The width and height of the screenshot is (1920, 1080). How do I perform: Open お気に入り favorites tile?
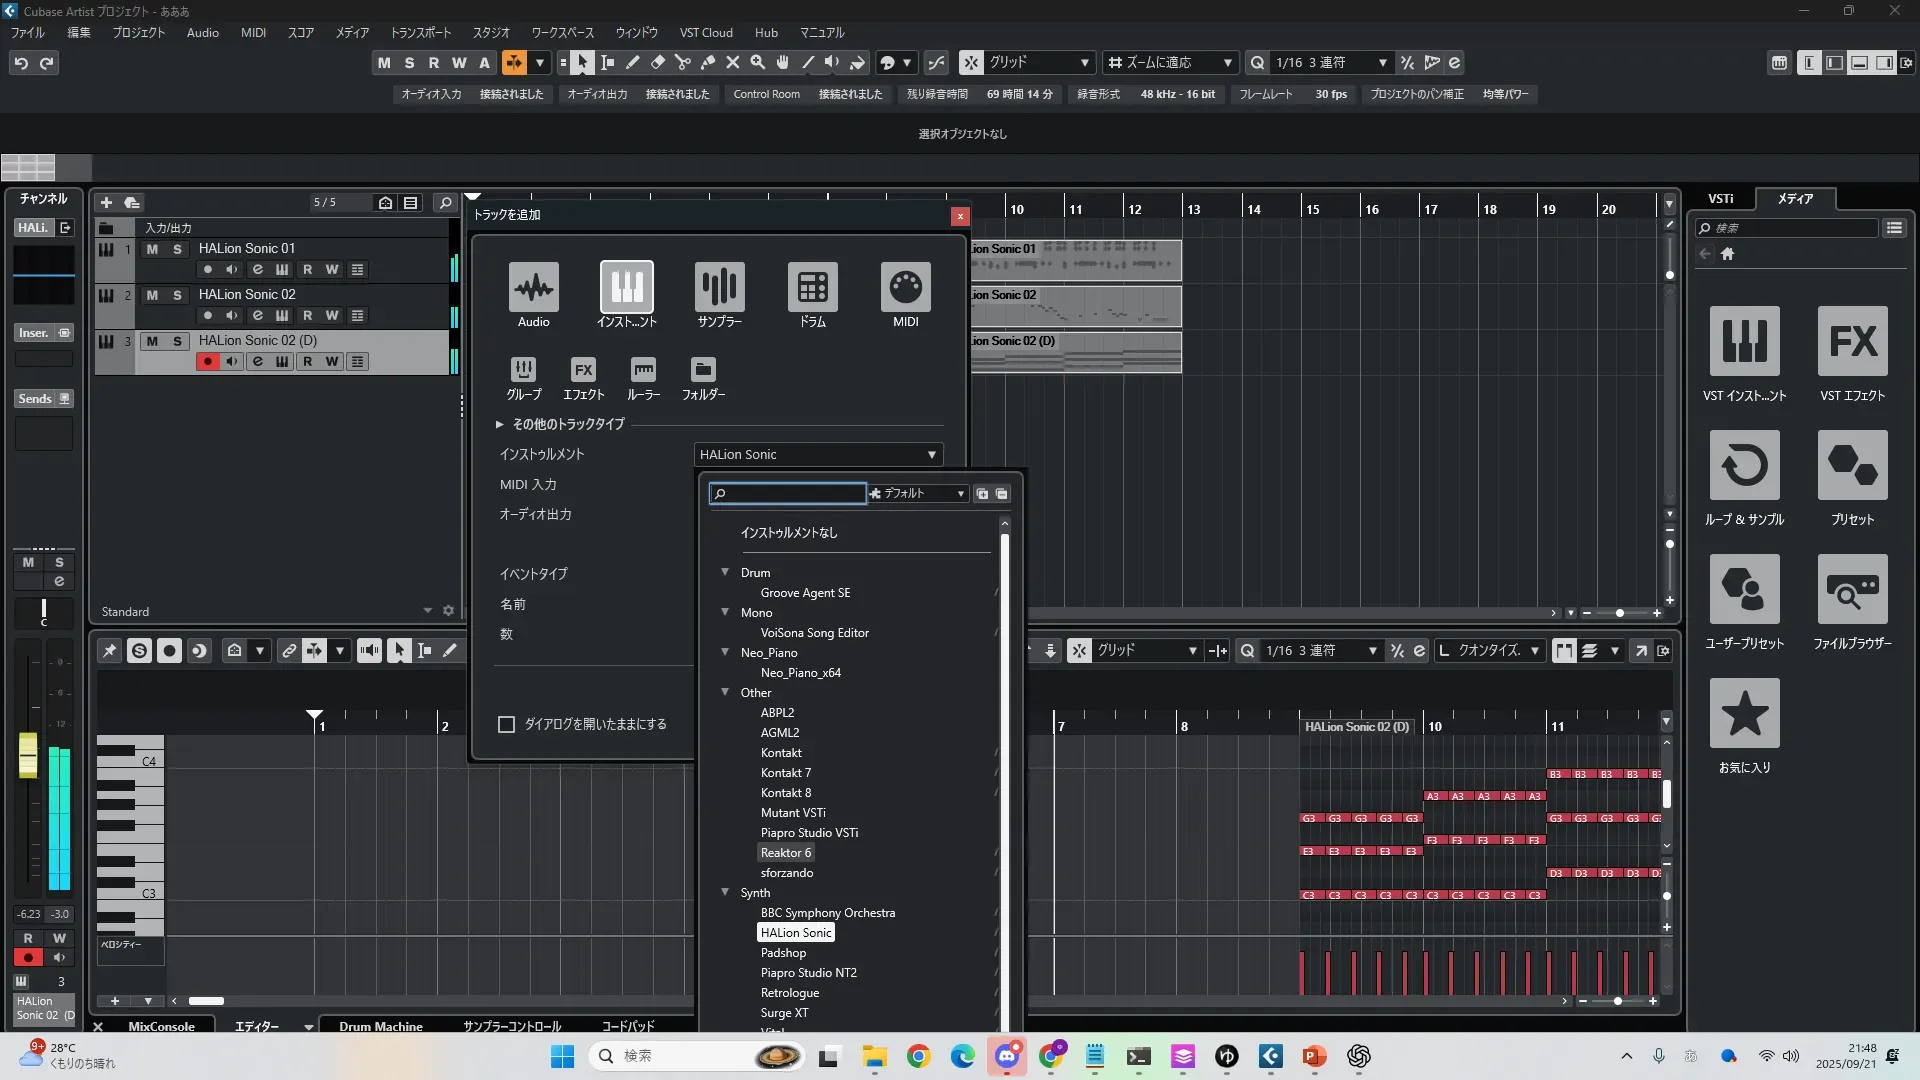(1744, 714)
